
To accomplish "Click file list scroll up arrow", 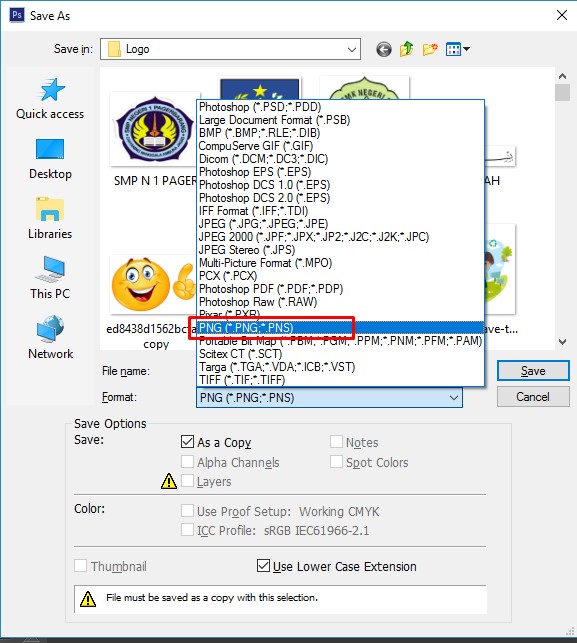I will (x=563, y=76).
